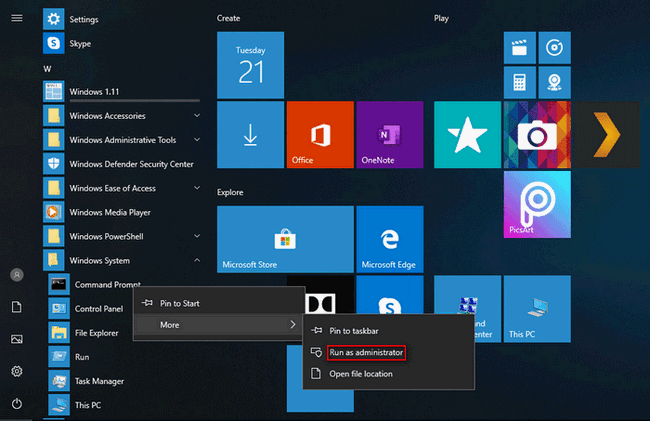Screen dimensions: 650x421
Task: Open the Calendar tile showing Tuesday 21
Action: (x=250, y=65)
